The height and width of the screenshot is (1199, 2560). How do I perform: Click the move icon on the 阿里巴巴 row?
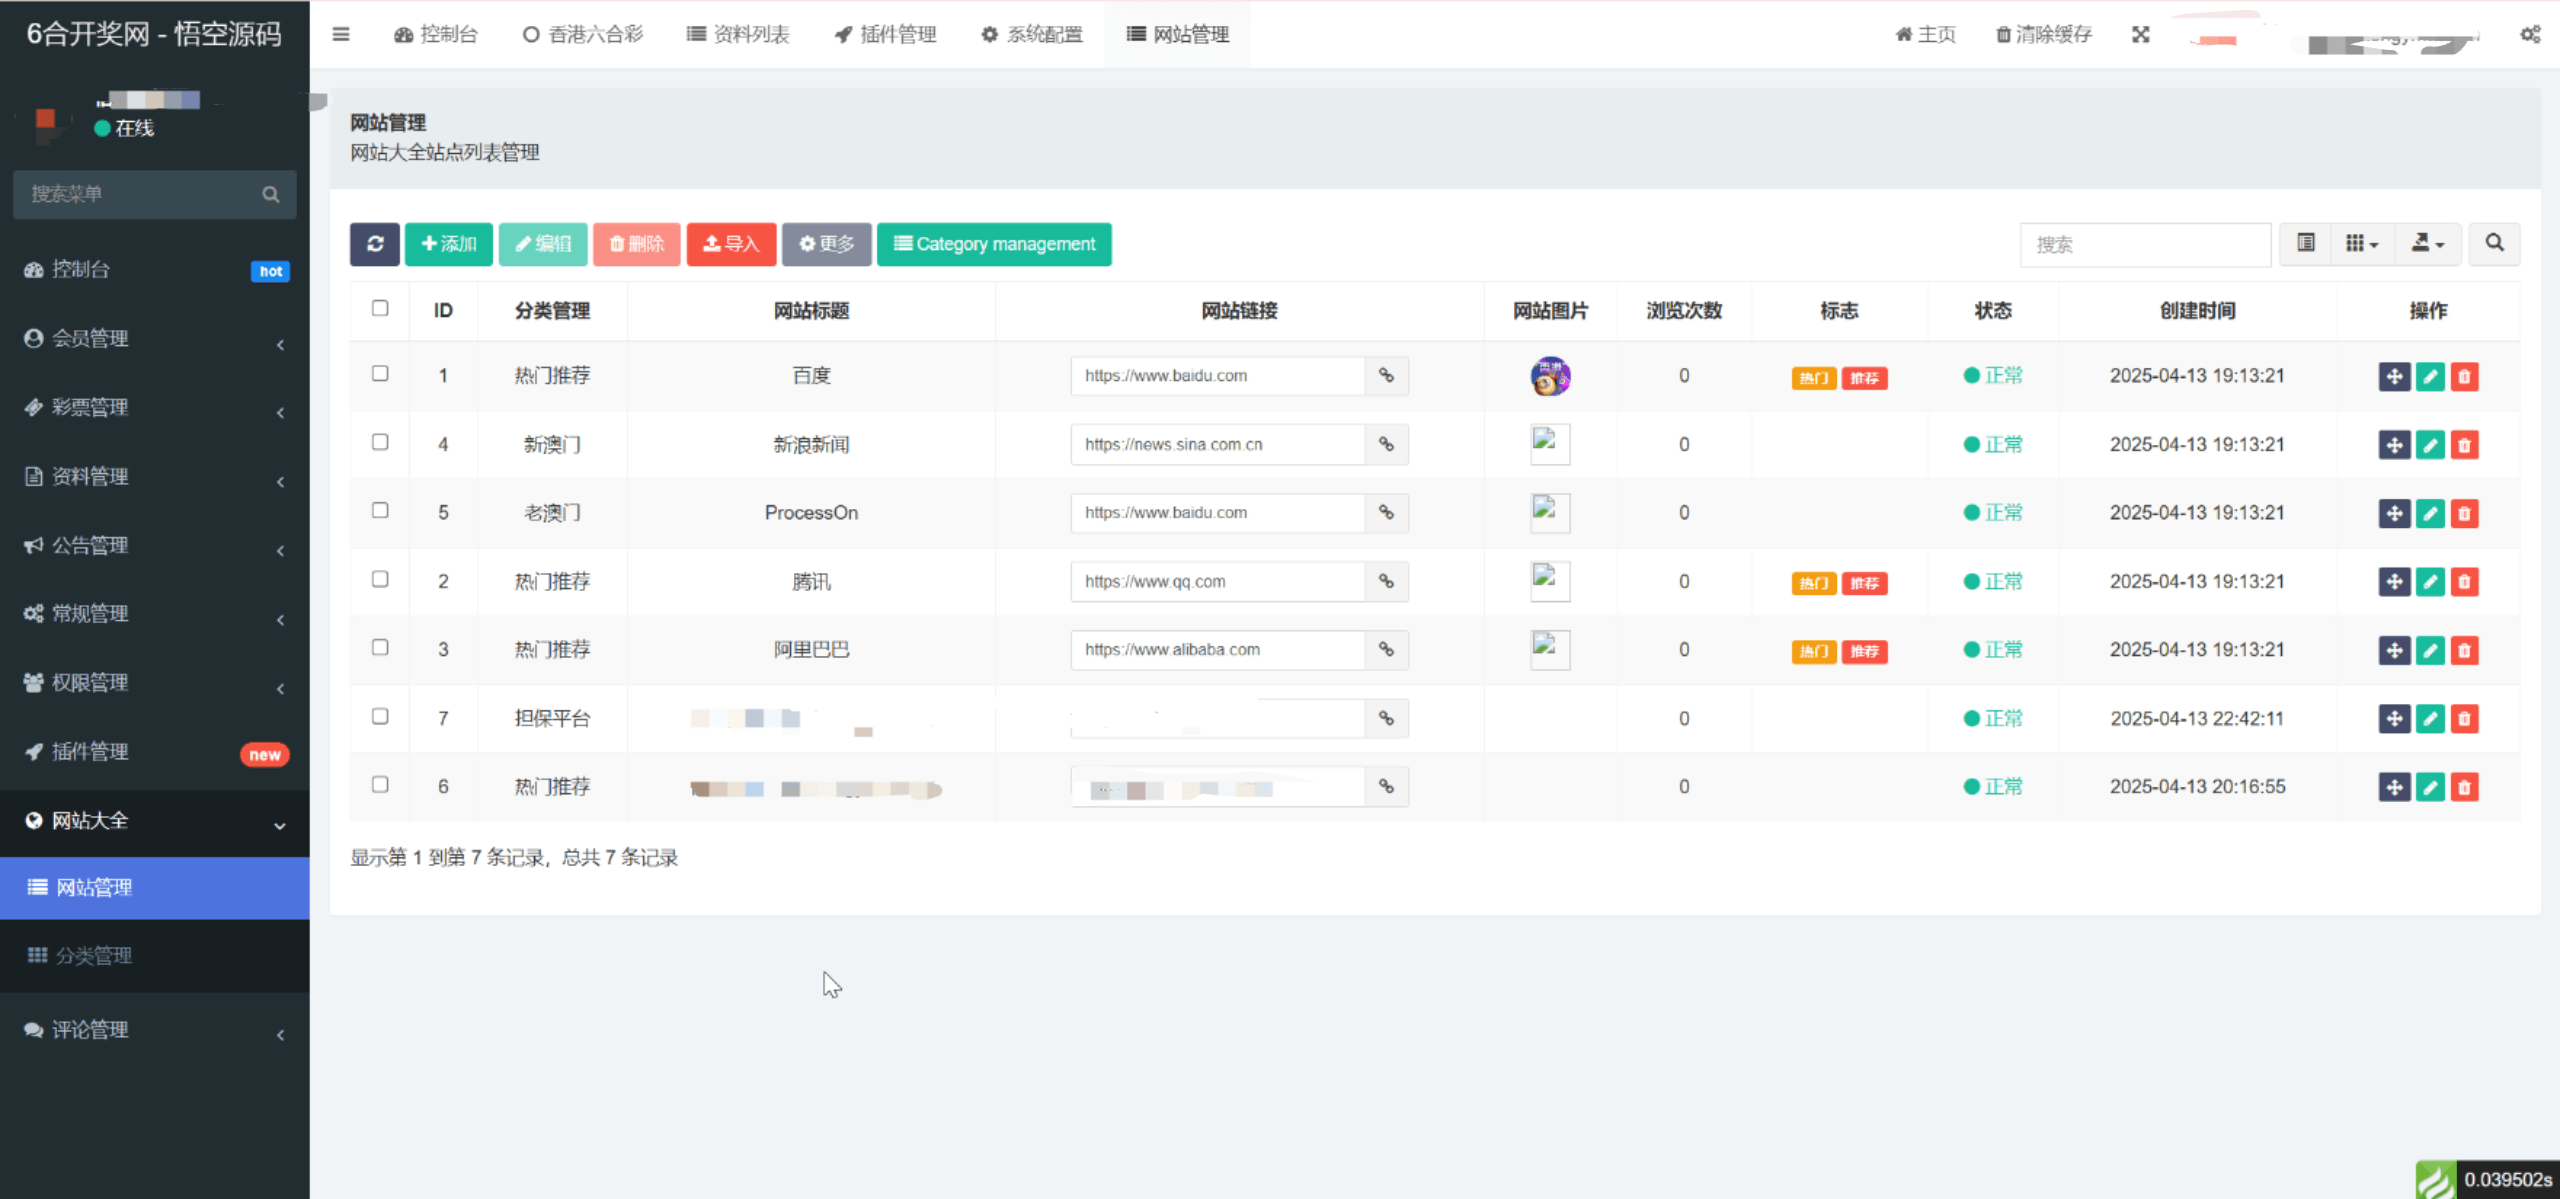coord(2394,649)
